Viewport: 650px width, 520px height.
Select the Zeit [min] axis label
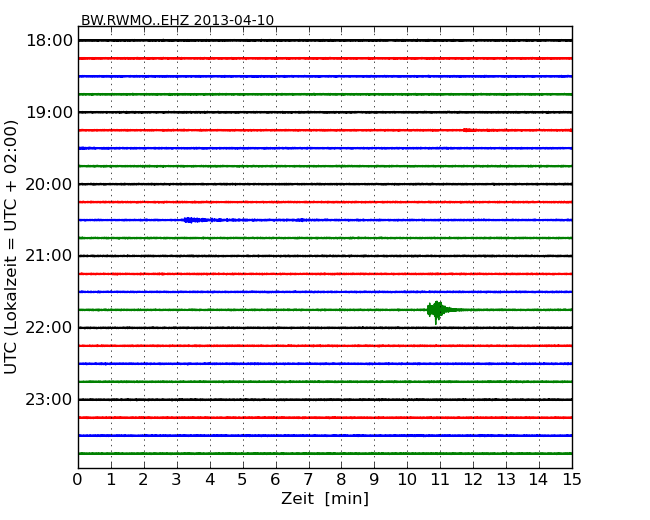pos(325,499)
